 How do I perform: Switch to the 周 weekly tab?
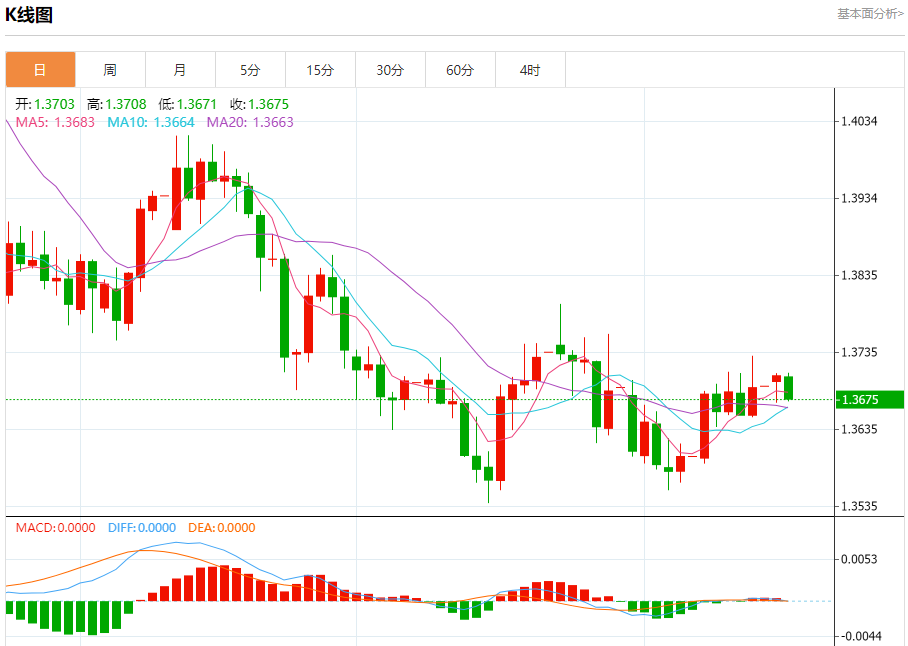point(110,70)
